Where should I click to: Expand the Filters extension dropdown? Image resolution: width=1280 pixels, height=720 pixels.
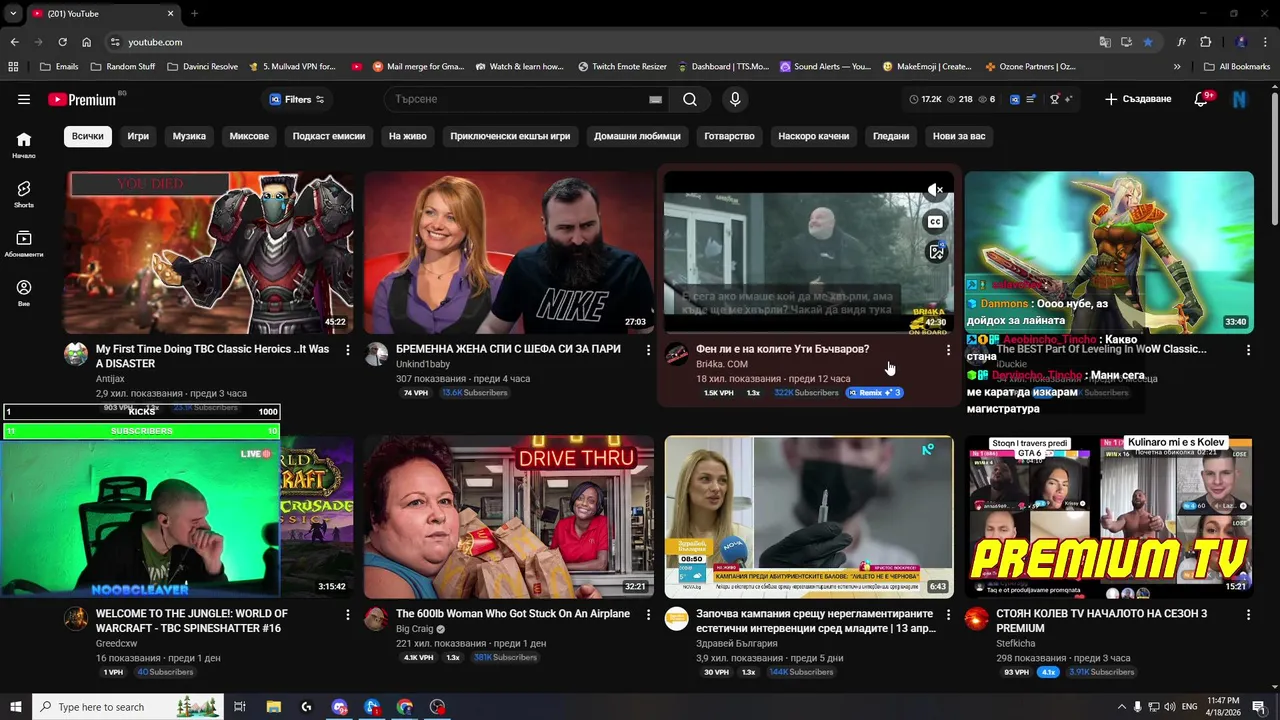(297, 99)
